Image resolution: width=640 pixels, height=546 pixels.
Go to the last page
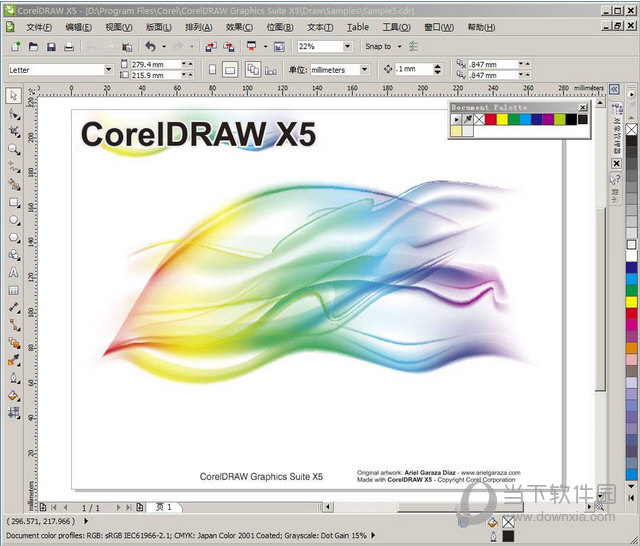click(x=128, y=507)
